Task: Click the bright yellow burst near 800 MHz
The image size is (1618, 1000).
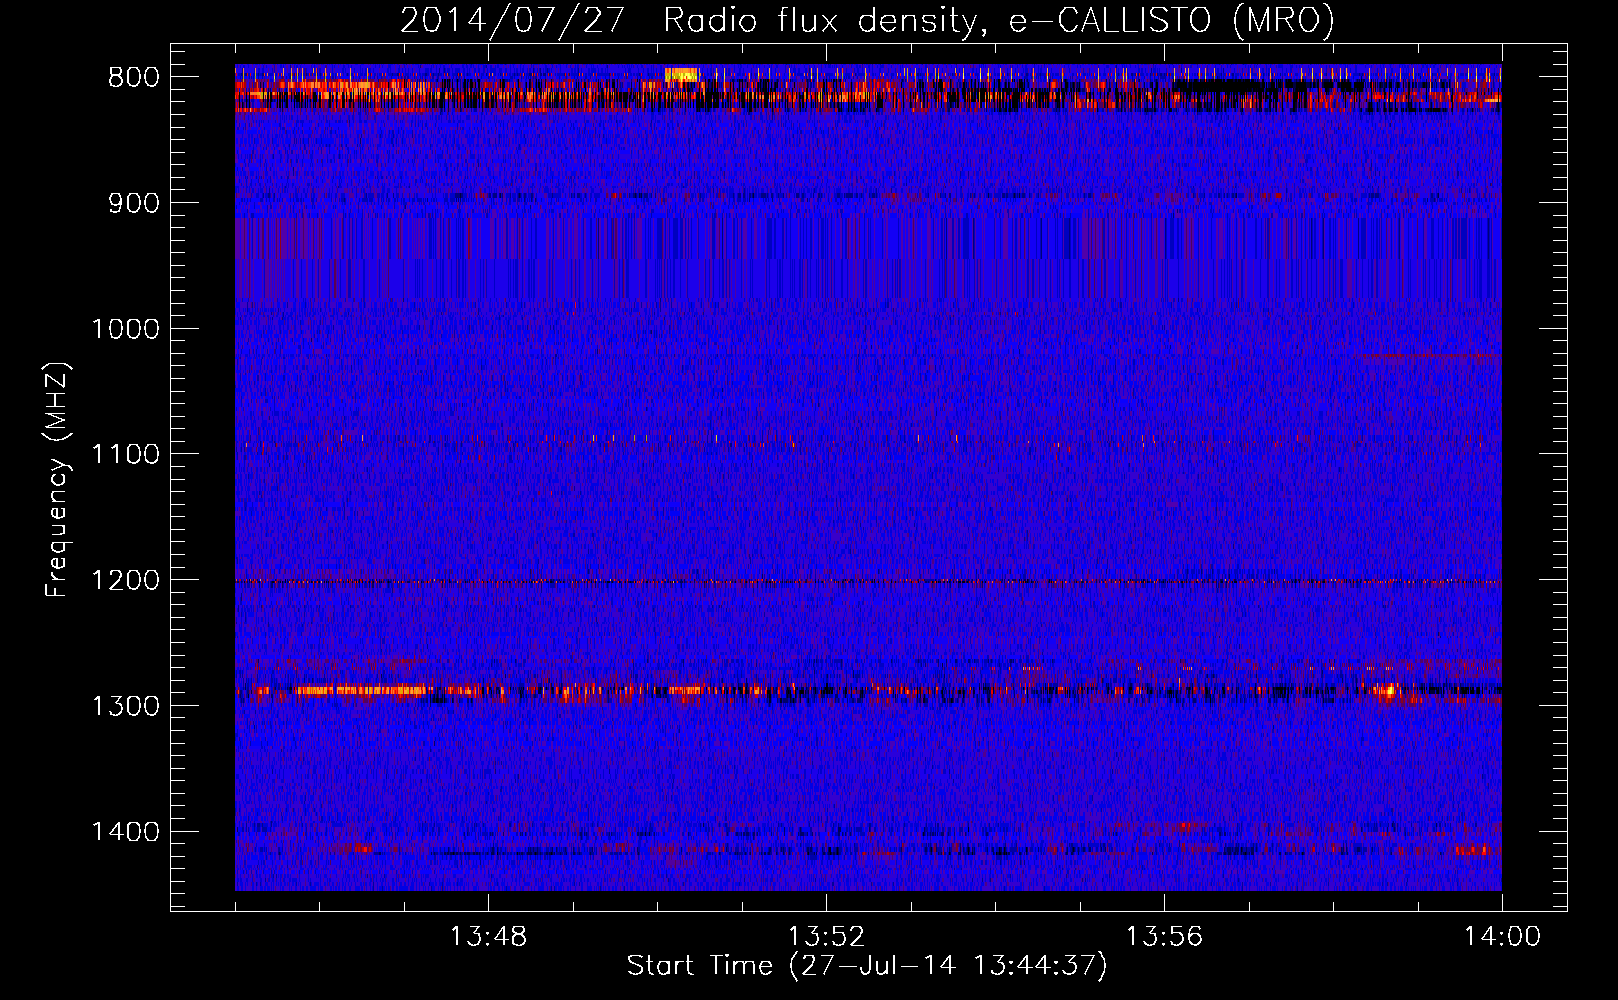Action: pyautogui.click(x=681, y=75)
